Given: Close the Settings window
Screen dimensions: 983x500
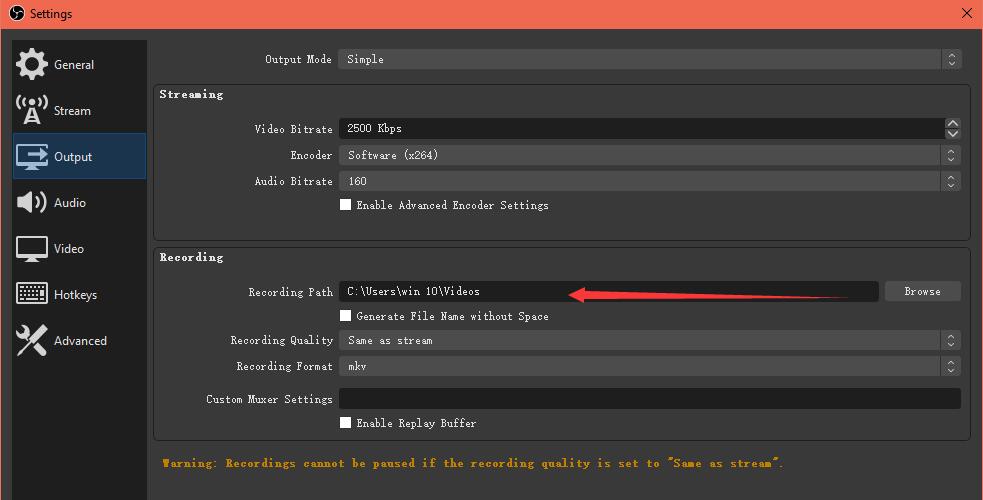Looking at the screenshot, I should pyautogui.click(x=967, y=13).
